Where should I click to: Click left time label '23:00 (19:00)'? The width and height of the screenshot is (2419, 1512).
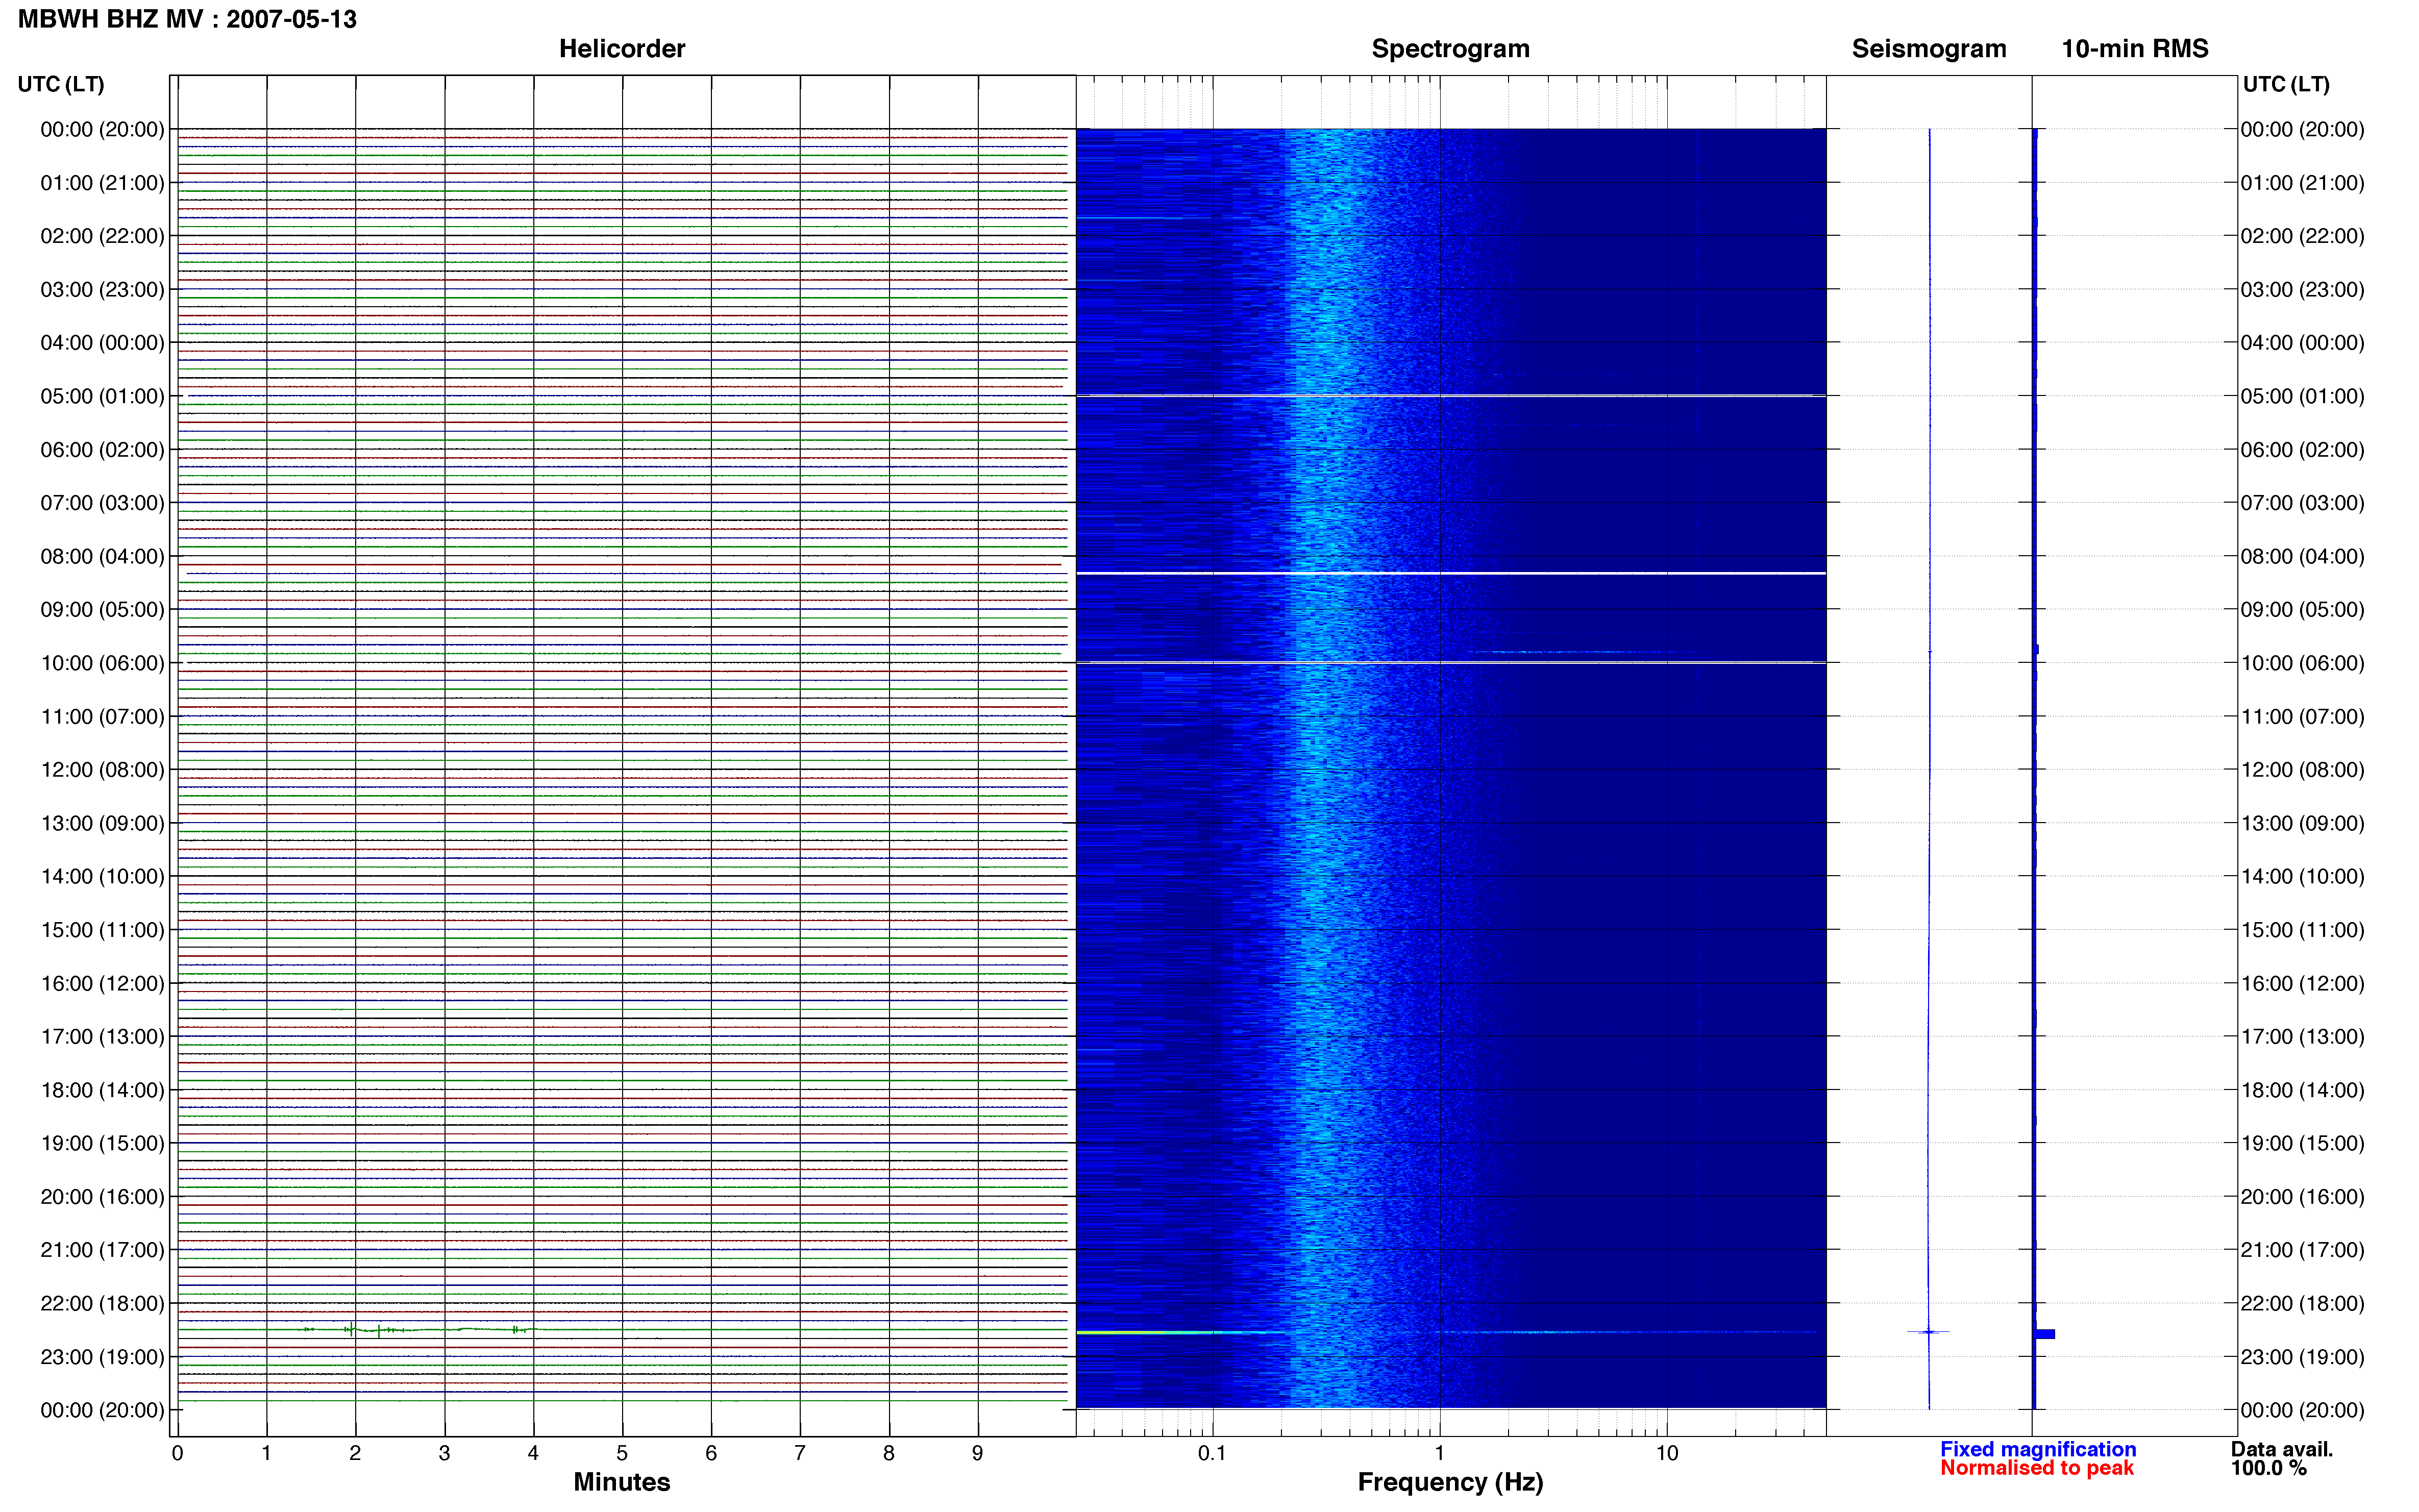click(x=102, y=1357)
